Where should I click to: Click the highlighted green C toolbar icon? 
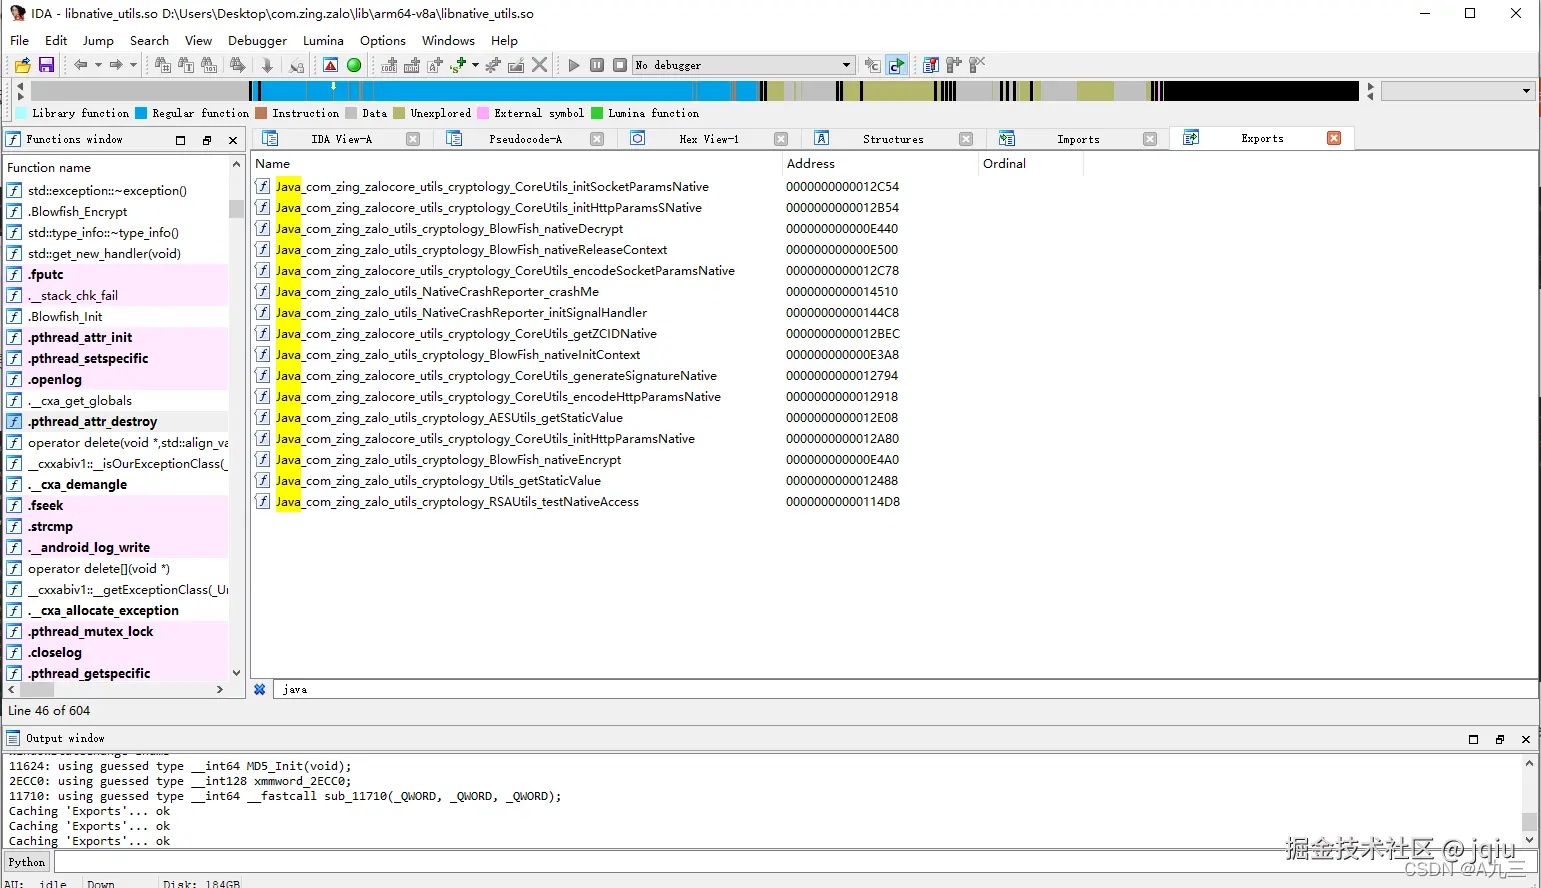[896, 65]
